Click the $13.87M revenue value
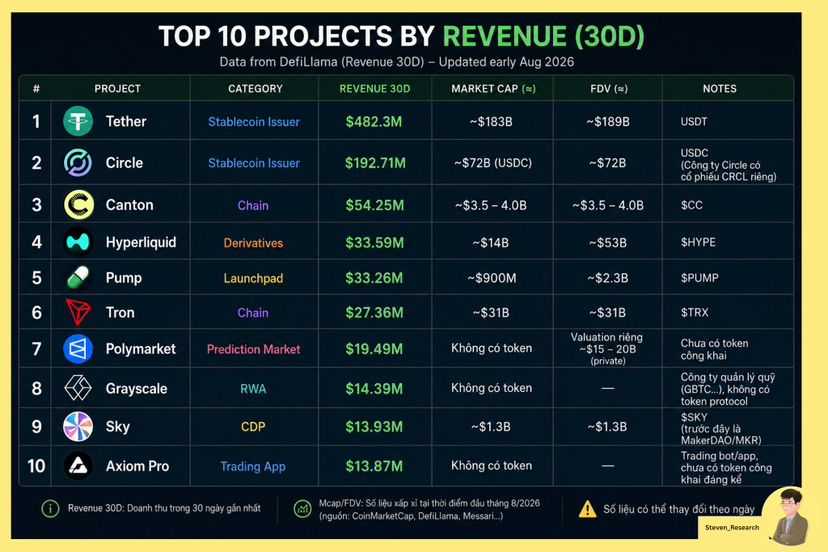Screen dimensions: 828x552 tap(374, 466)
